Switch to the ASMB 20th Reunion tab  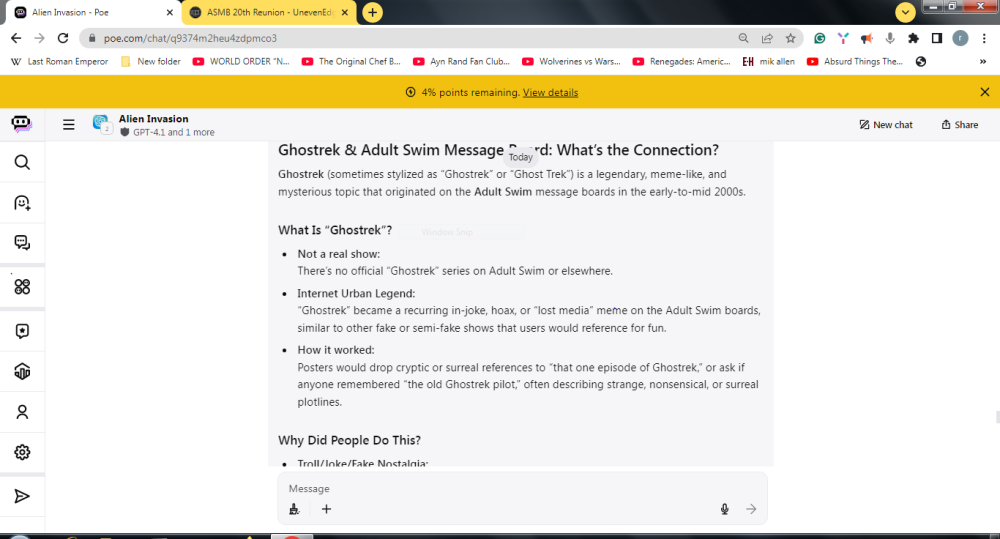coord(270,13)
